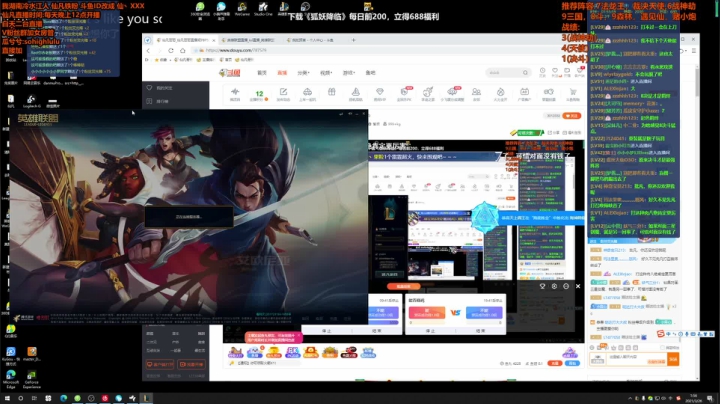Viewport: 720px width, 404px height.
Task: Expand 视频 dropdown in Douyu navigation
Action: tap(326, 73)
